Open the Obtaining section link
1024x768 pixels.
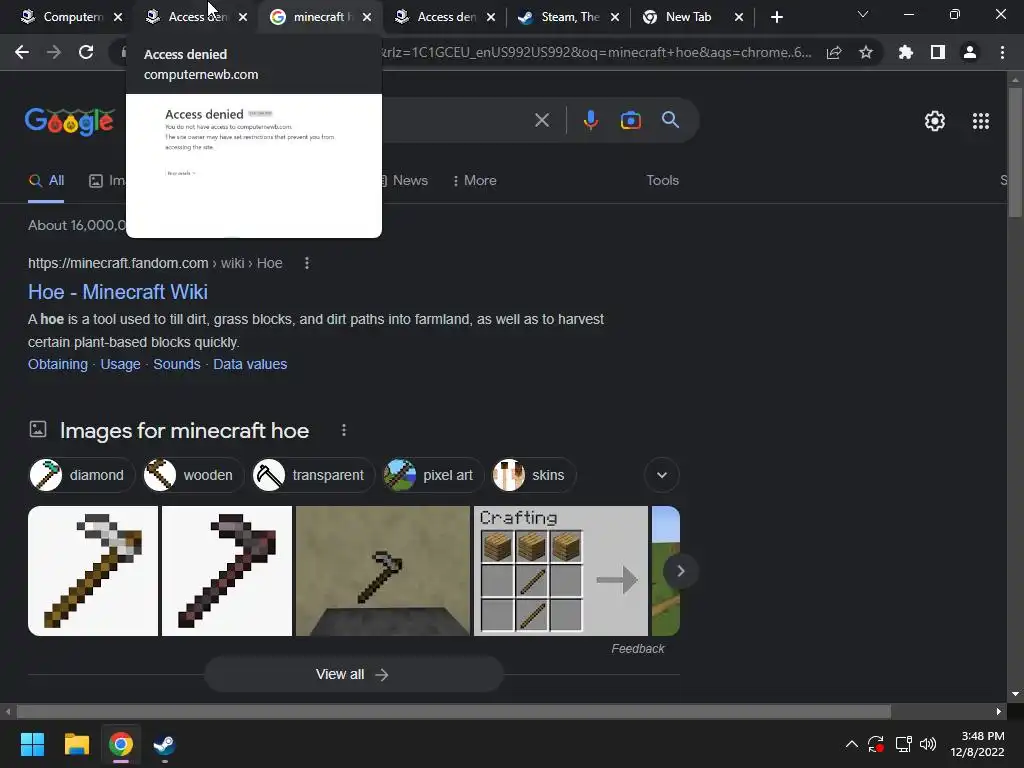pyautogui.click(x=57, y=364)
